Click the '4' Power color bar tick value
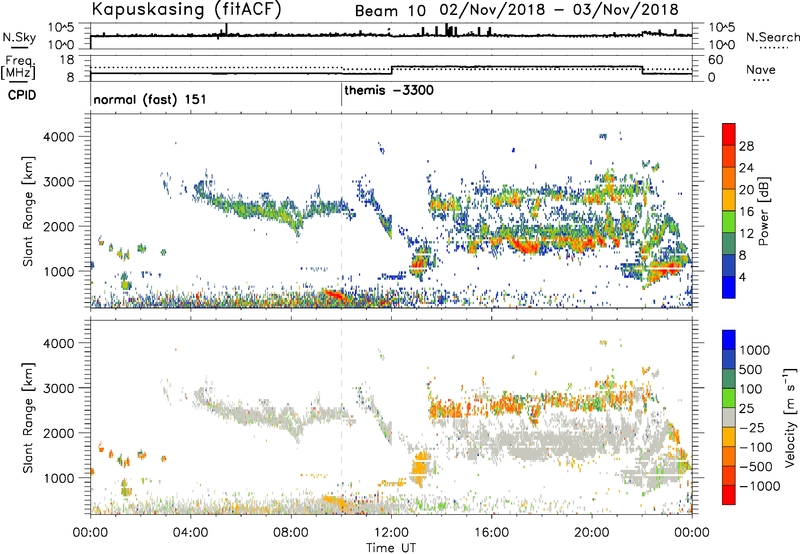 click(x=743, y=277)
